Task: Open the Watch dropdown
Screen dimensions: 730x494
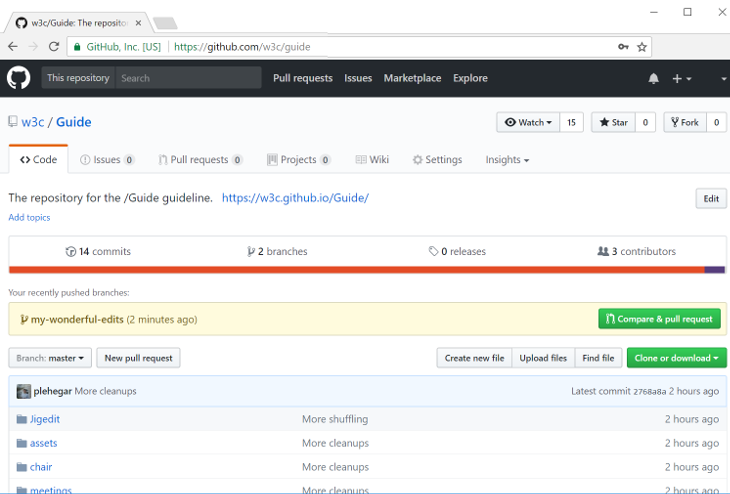Action: 528,122
